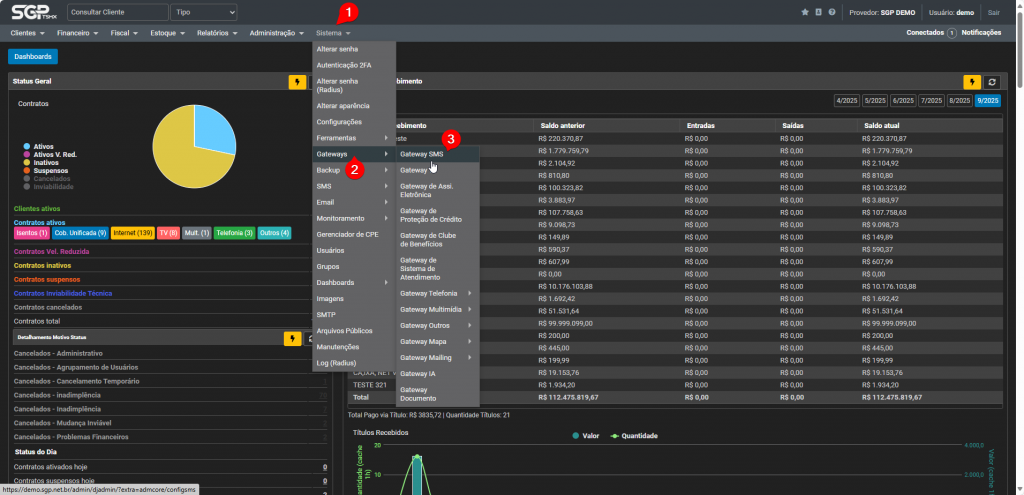Click the favorites star icon in header
Viewport: 1024px width, 495px height.
click(x=805, y=12)
